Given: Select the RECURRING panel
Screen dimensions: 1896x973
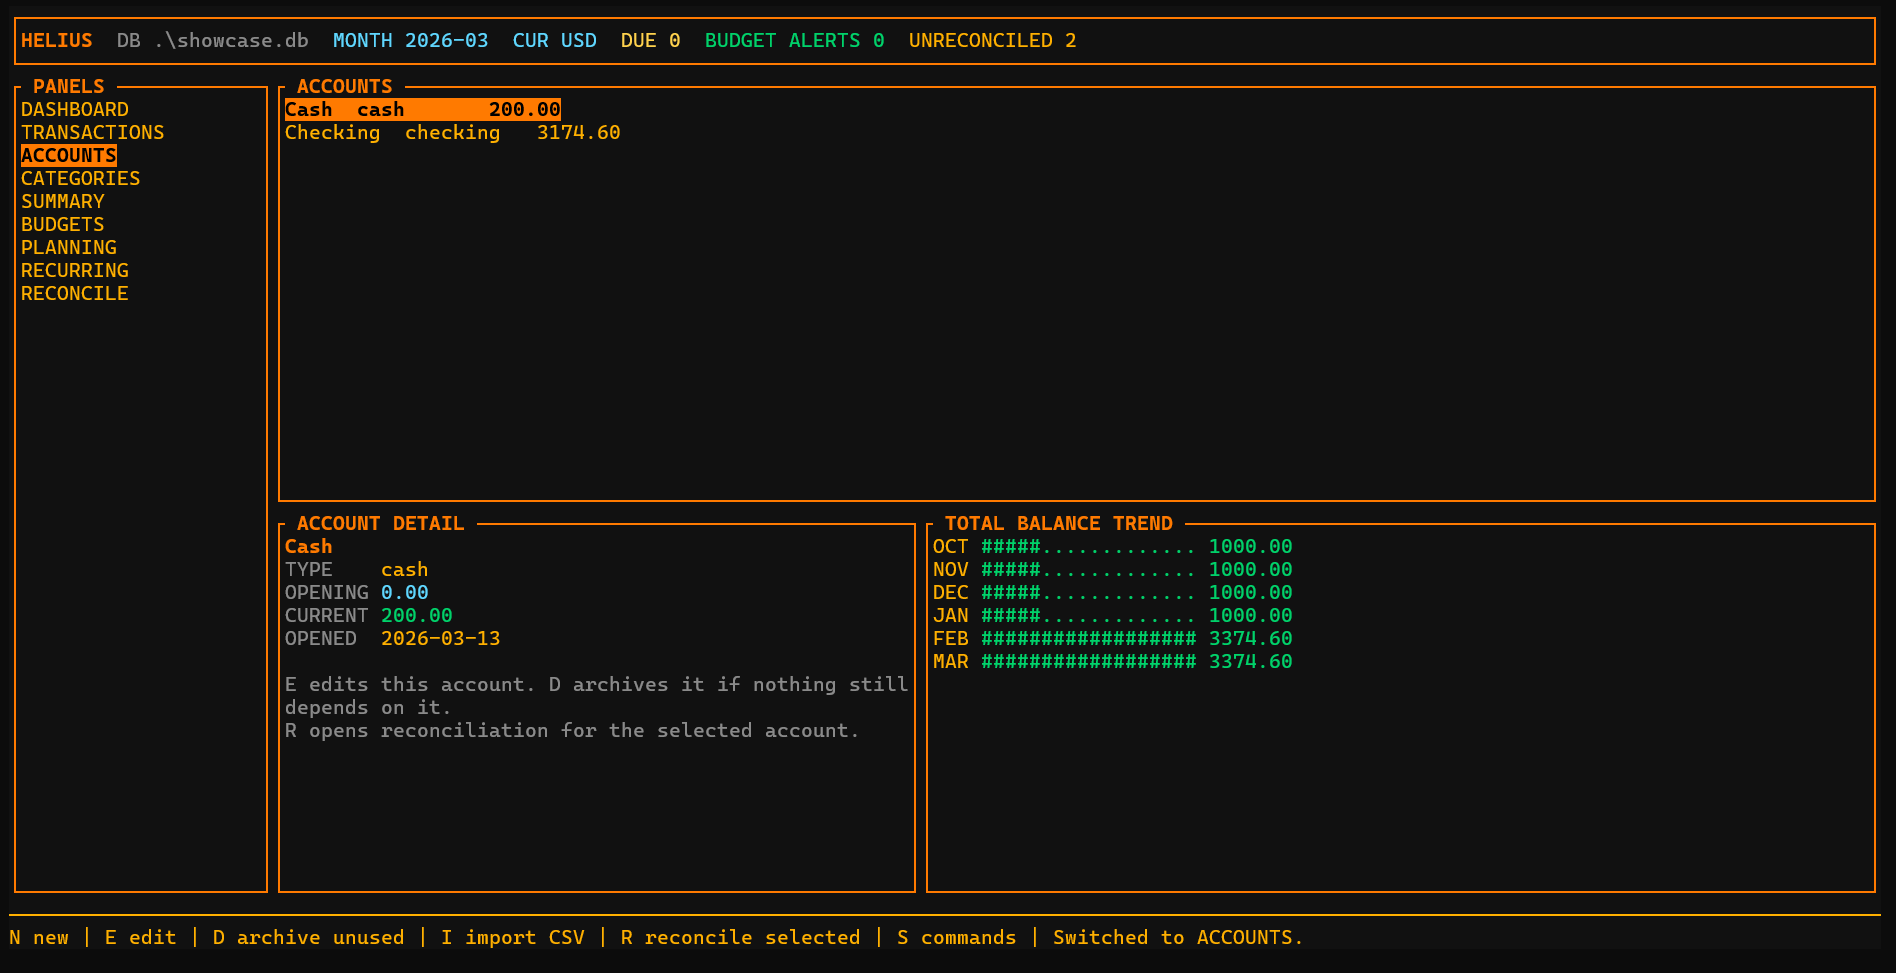Looking at the screenshot, I should (x=74, y=270).
